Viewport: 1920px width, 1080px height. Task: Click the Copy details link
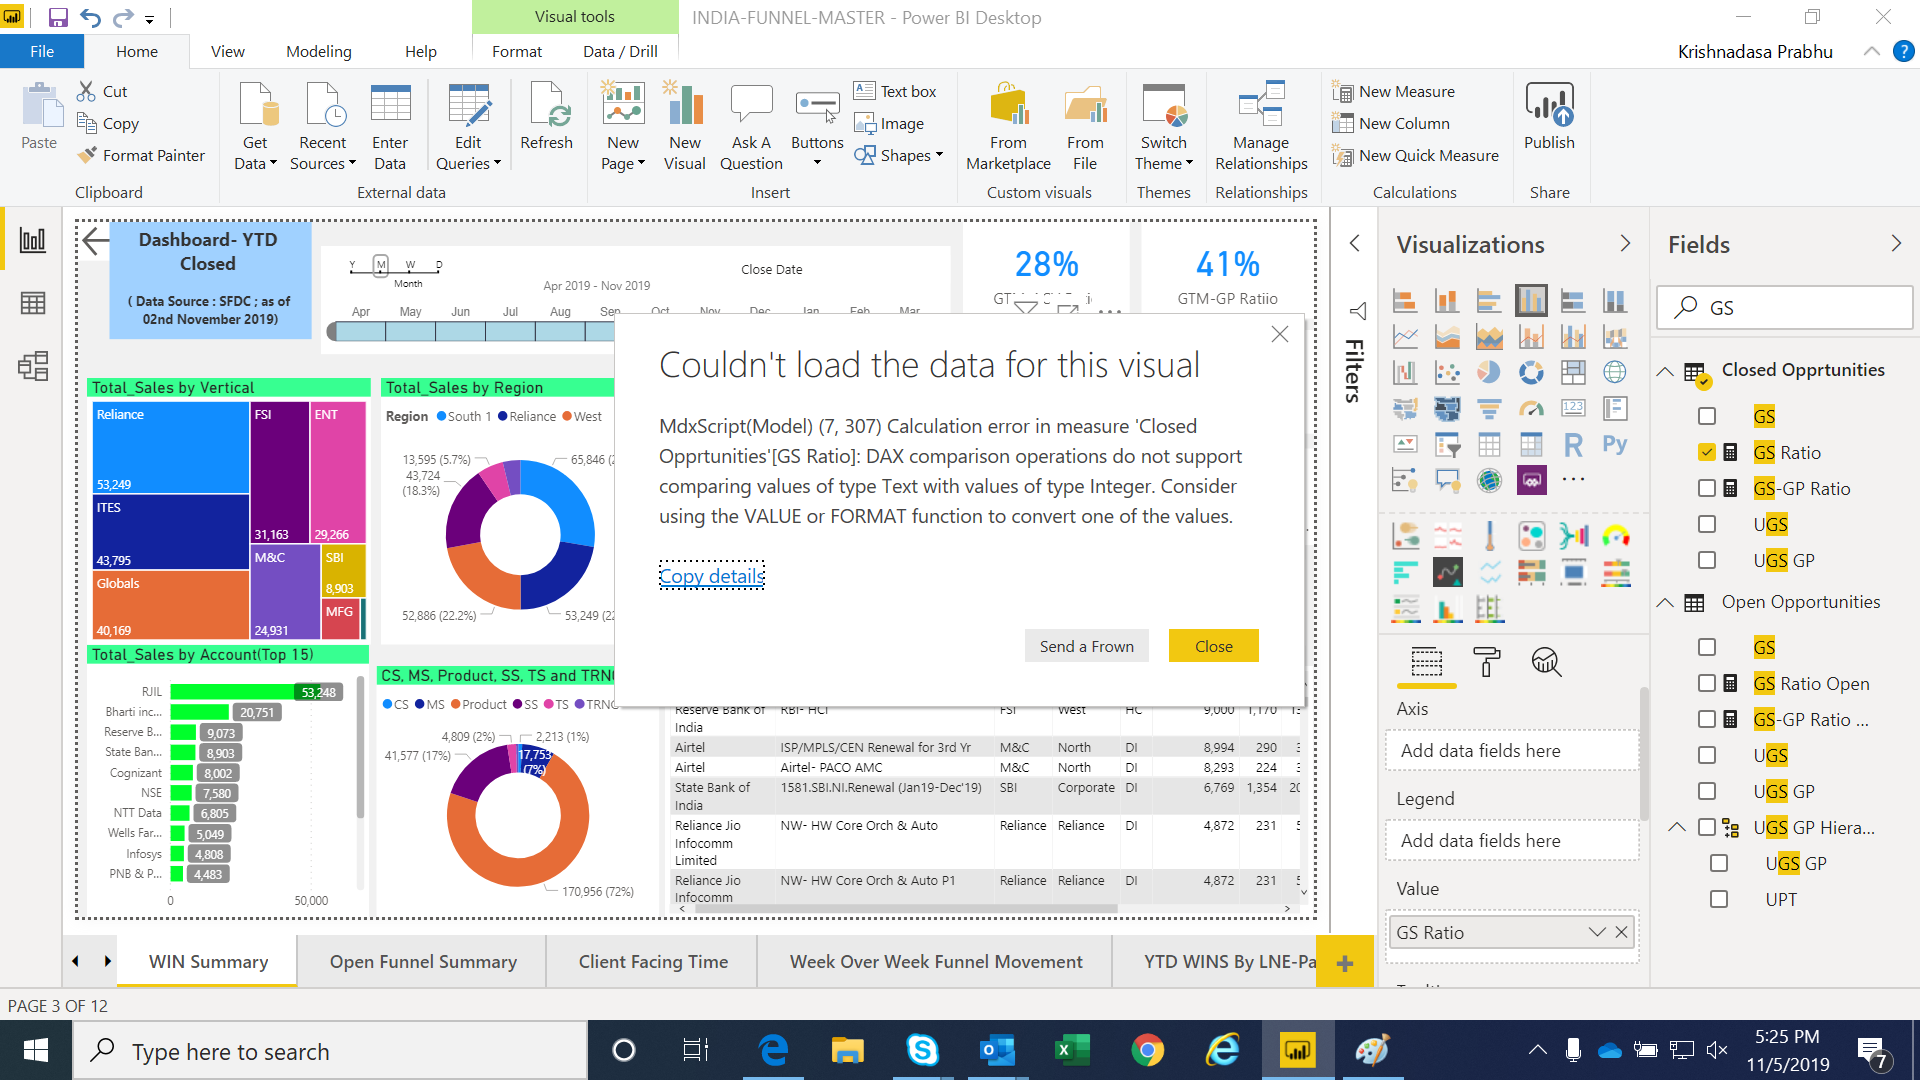[x=712, y=576]
